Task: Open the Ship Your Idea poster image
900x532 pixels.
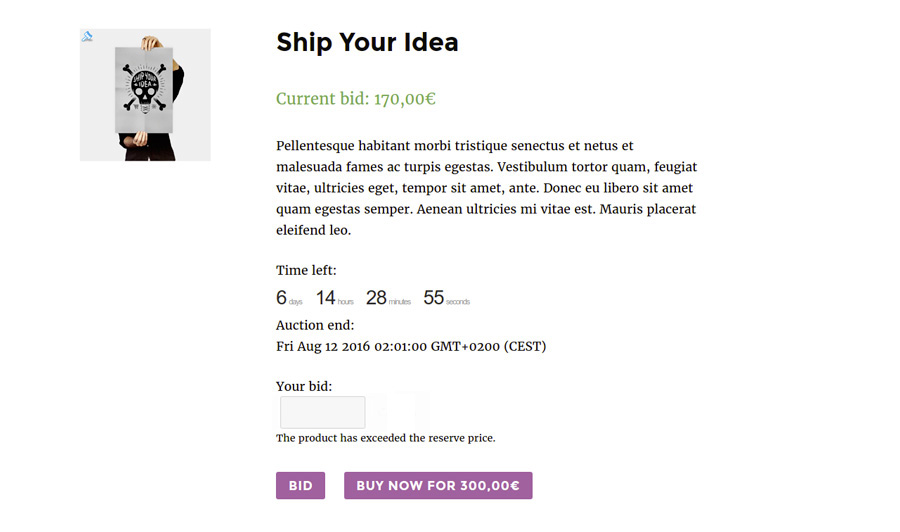Action: tap(145, 95)
